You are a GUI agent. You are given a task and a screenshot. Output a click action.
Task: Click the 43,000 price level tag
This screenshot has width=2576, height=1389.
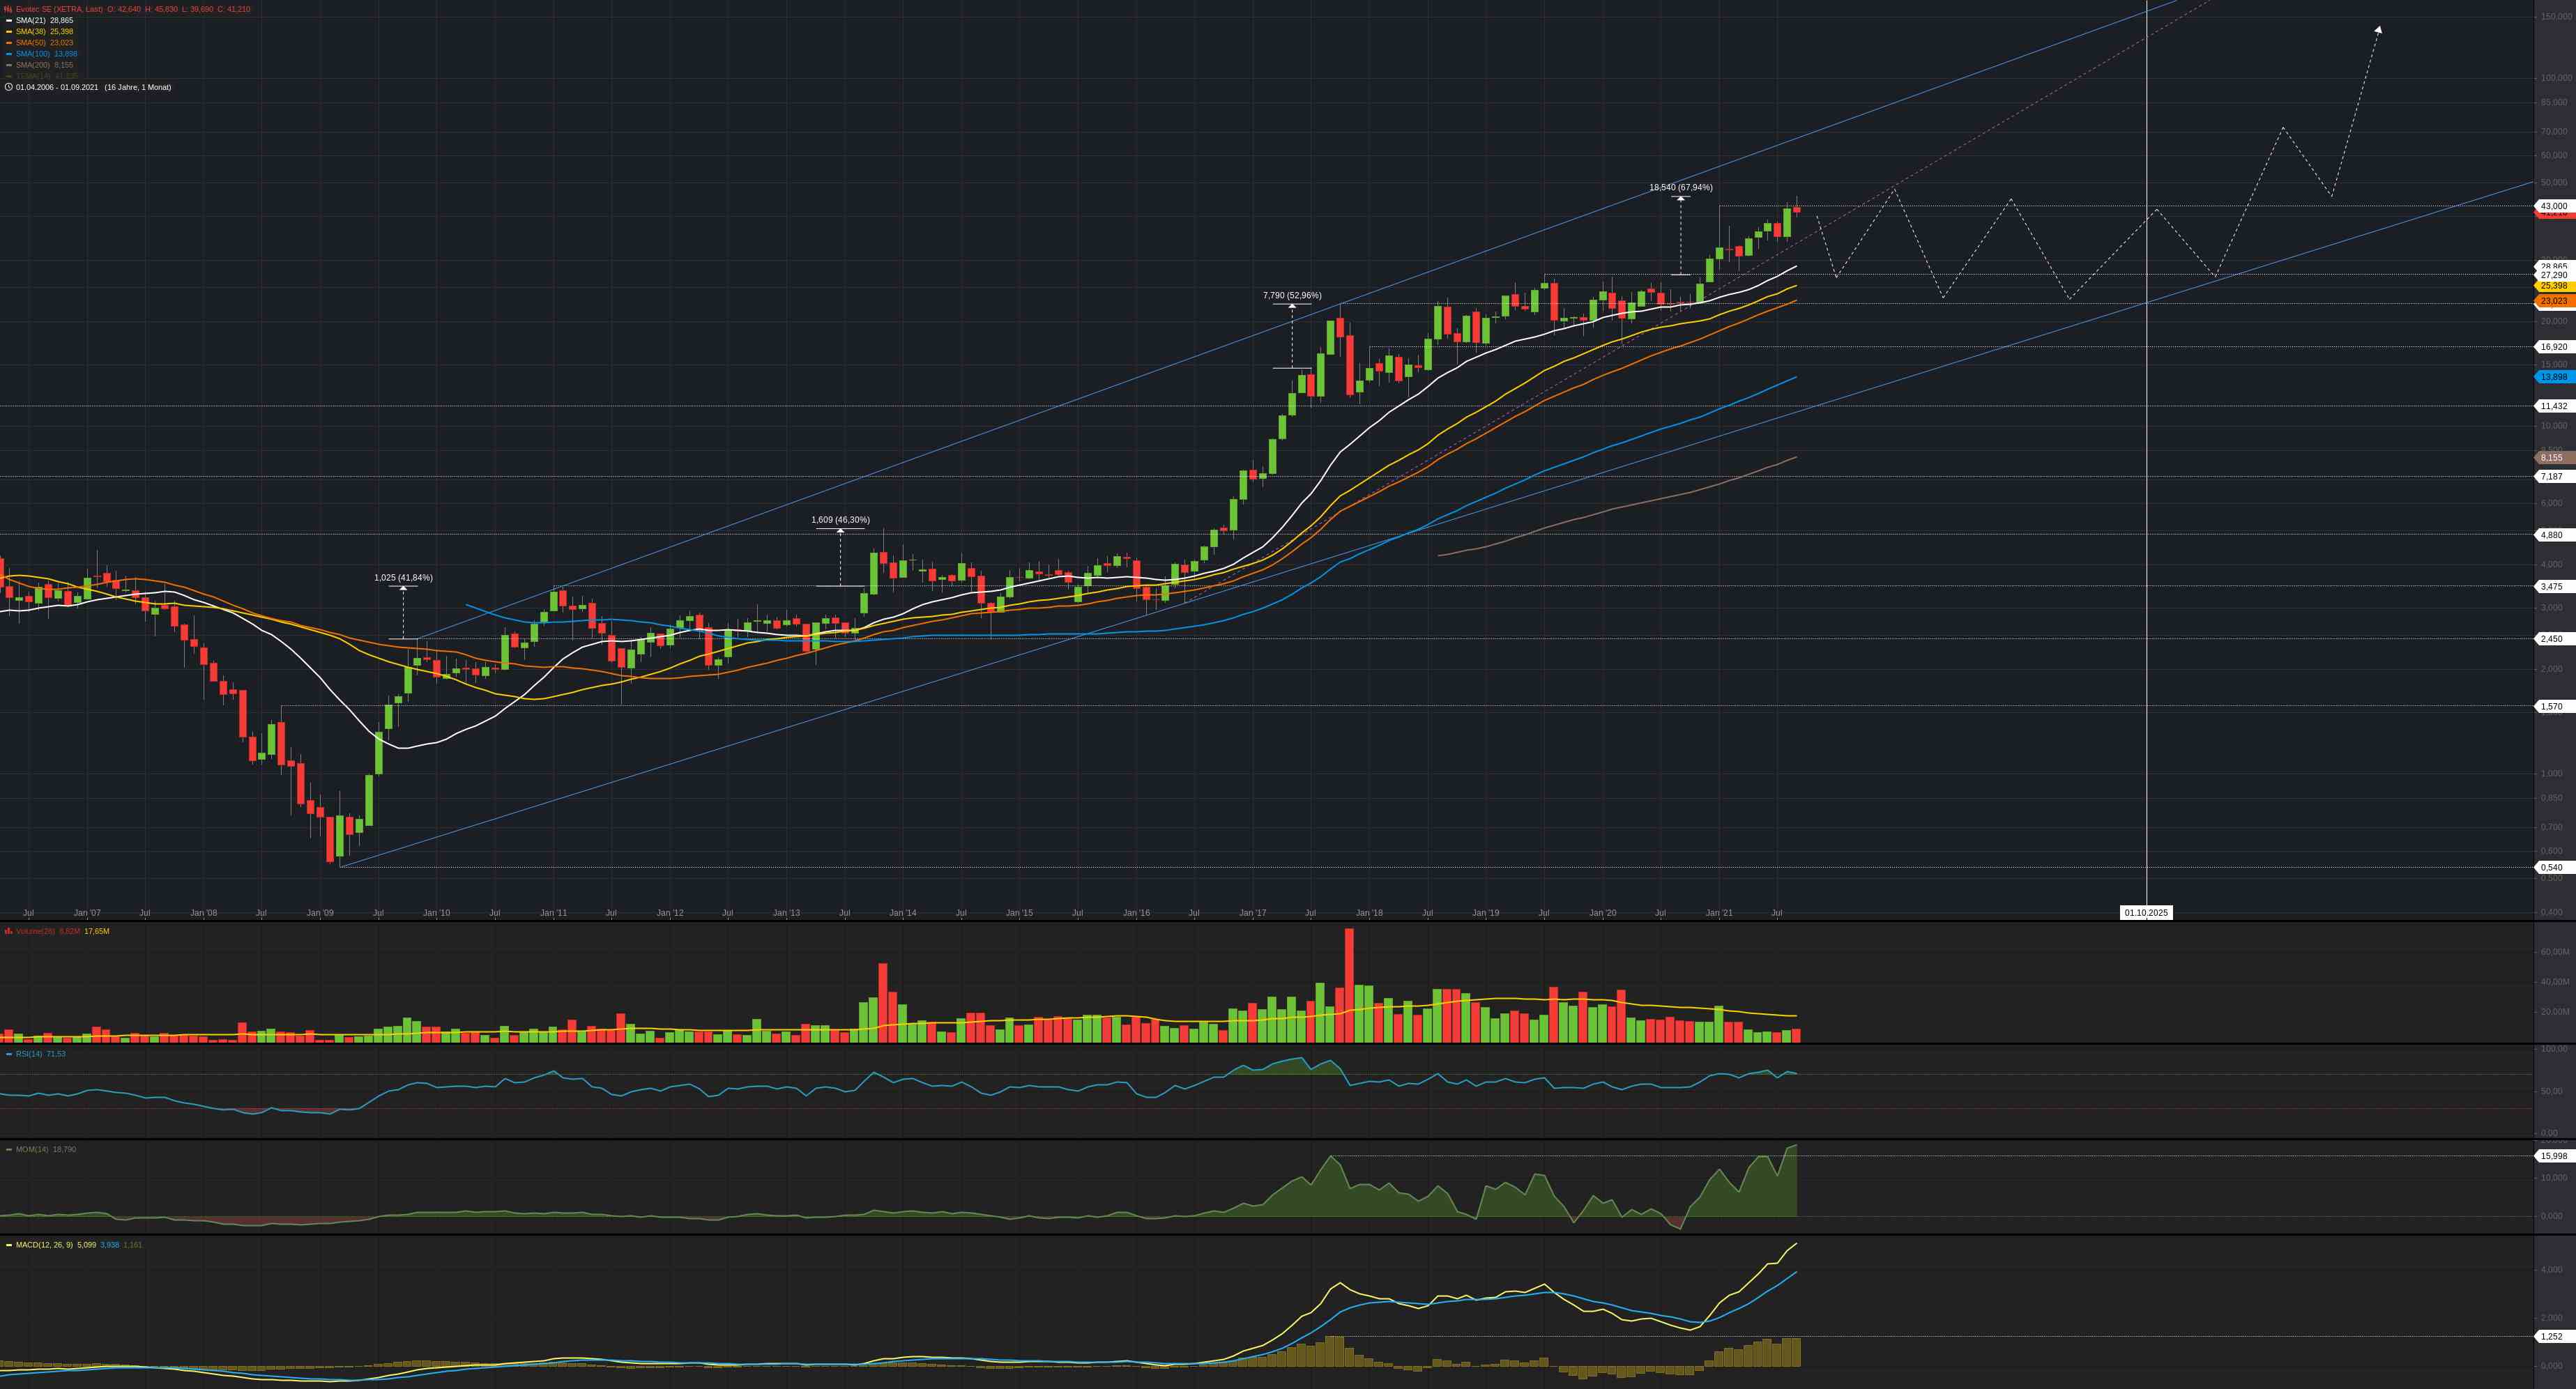[2553, 206]
